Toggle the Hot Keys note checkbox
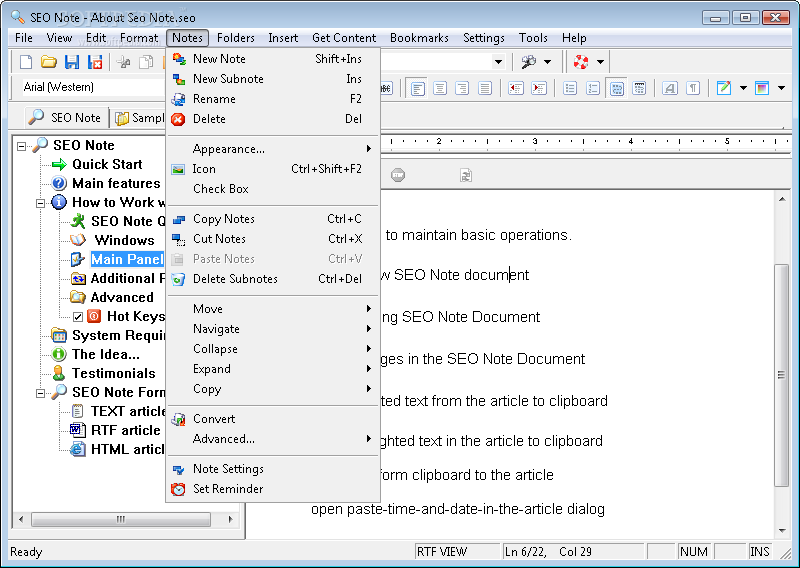The image size is (800, 568). (x=78, y=317)
